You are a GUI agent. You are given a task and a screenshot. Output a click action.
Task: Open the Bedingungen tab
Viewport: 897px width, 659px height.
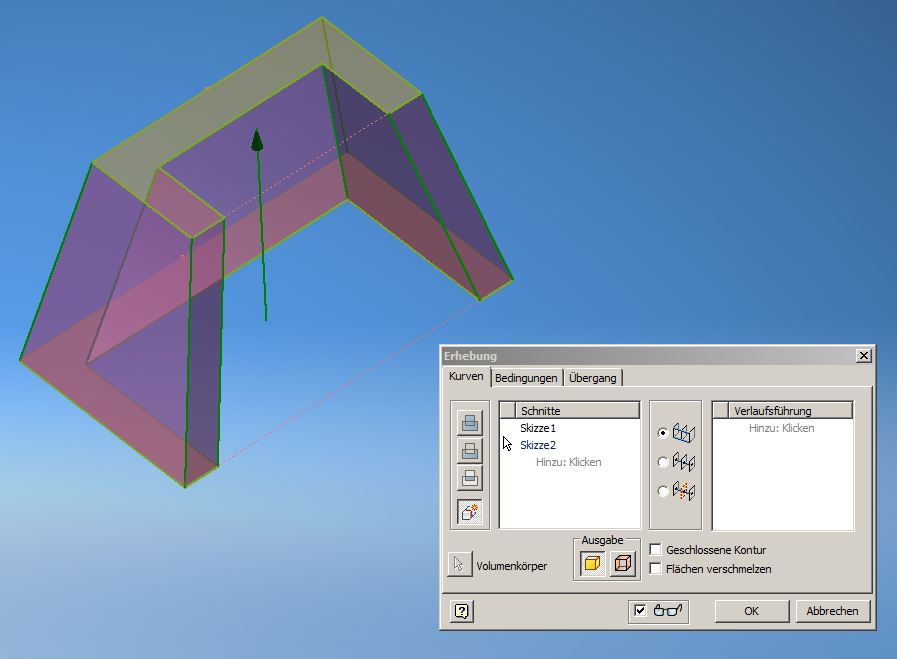526,378
